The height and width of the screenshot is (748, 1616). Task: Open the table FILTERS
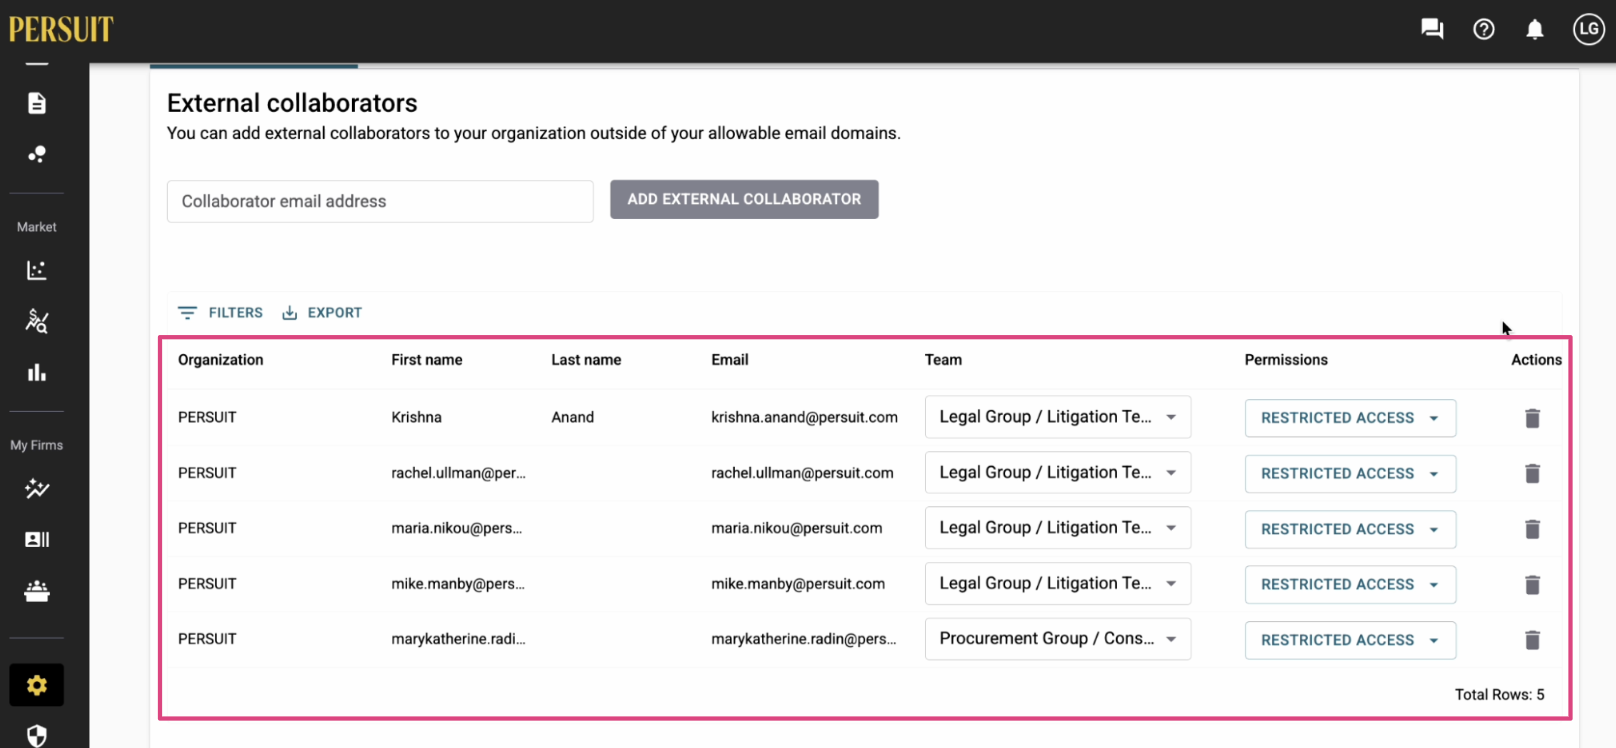click(220, 313)
